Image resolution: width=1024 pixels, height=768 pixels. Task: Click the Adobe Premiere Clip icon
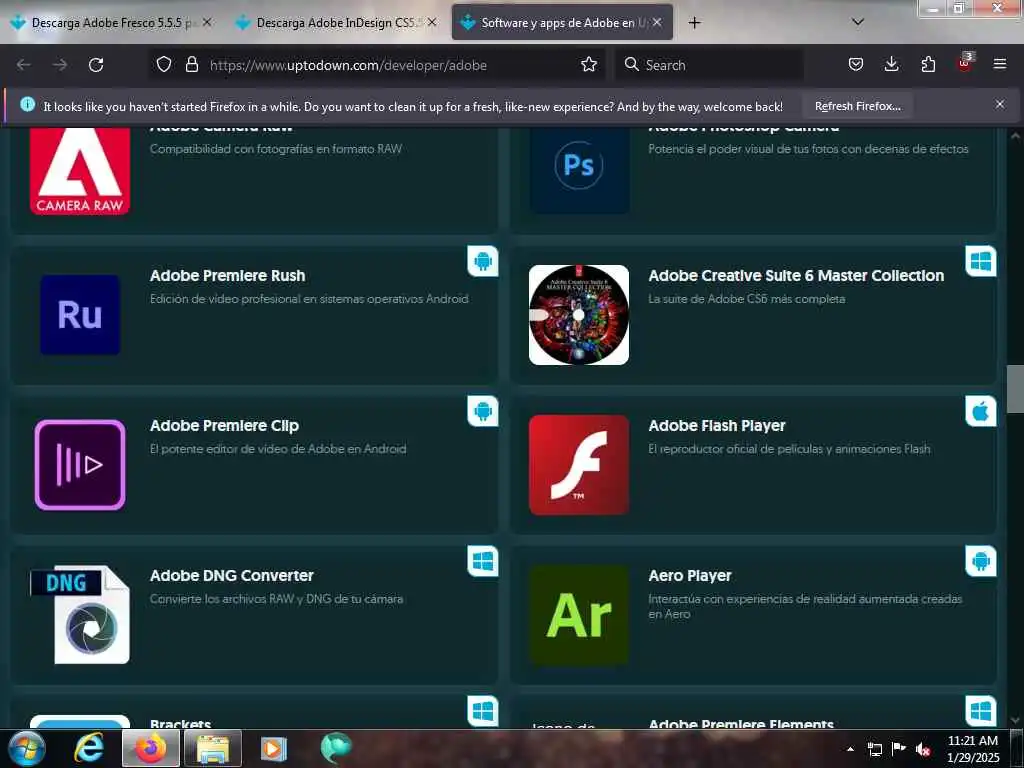(x=80, y=465)
